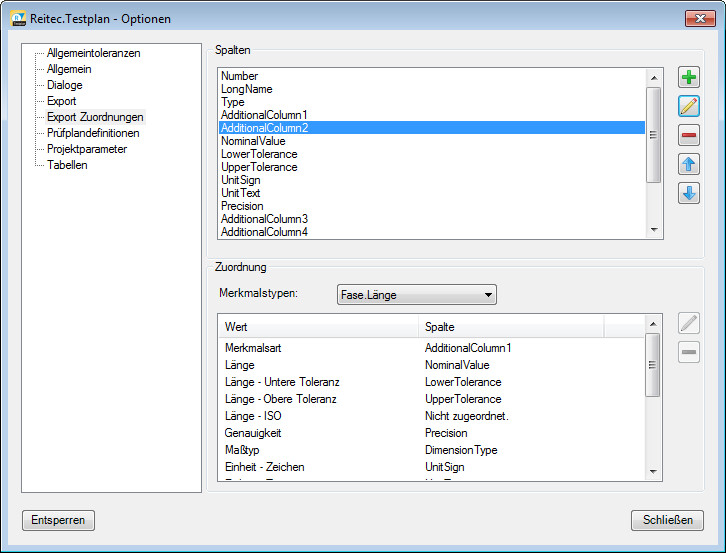Select the Precision column entry in Spalten
Viewport: 726px width, 553px height.
242,206
